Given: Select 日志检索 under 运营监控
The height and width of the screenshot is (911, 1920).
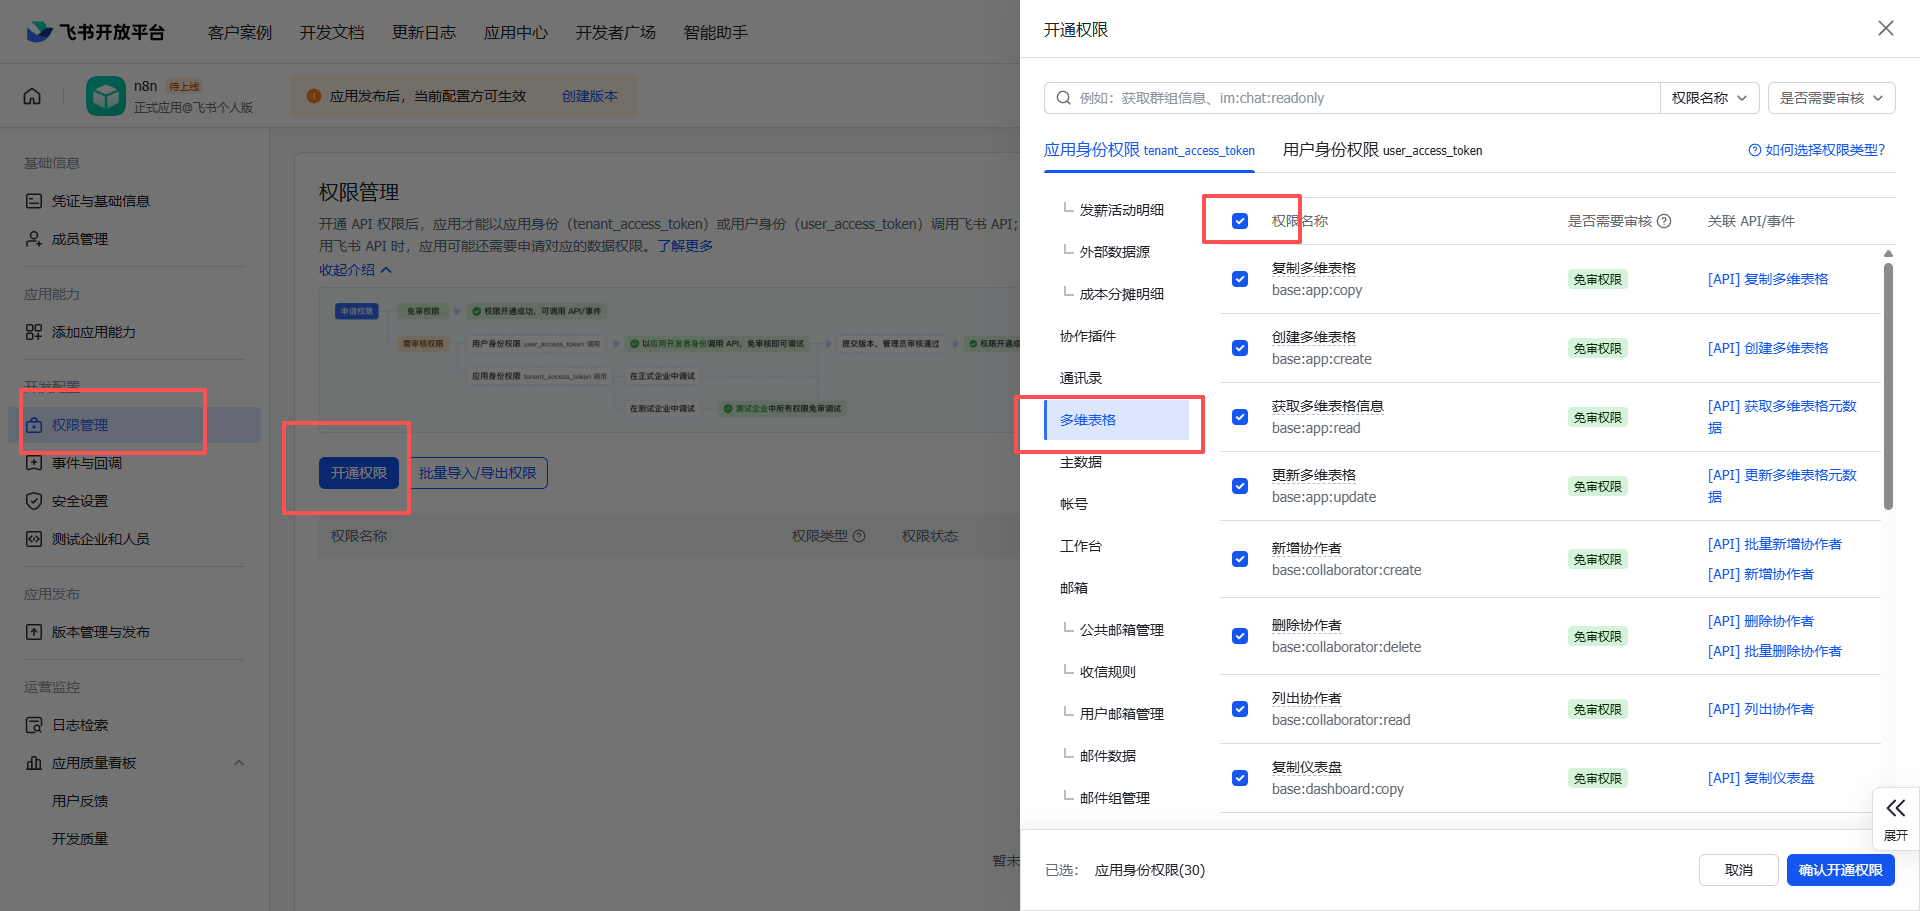Looking at the screenshot, I should point(80,724).
